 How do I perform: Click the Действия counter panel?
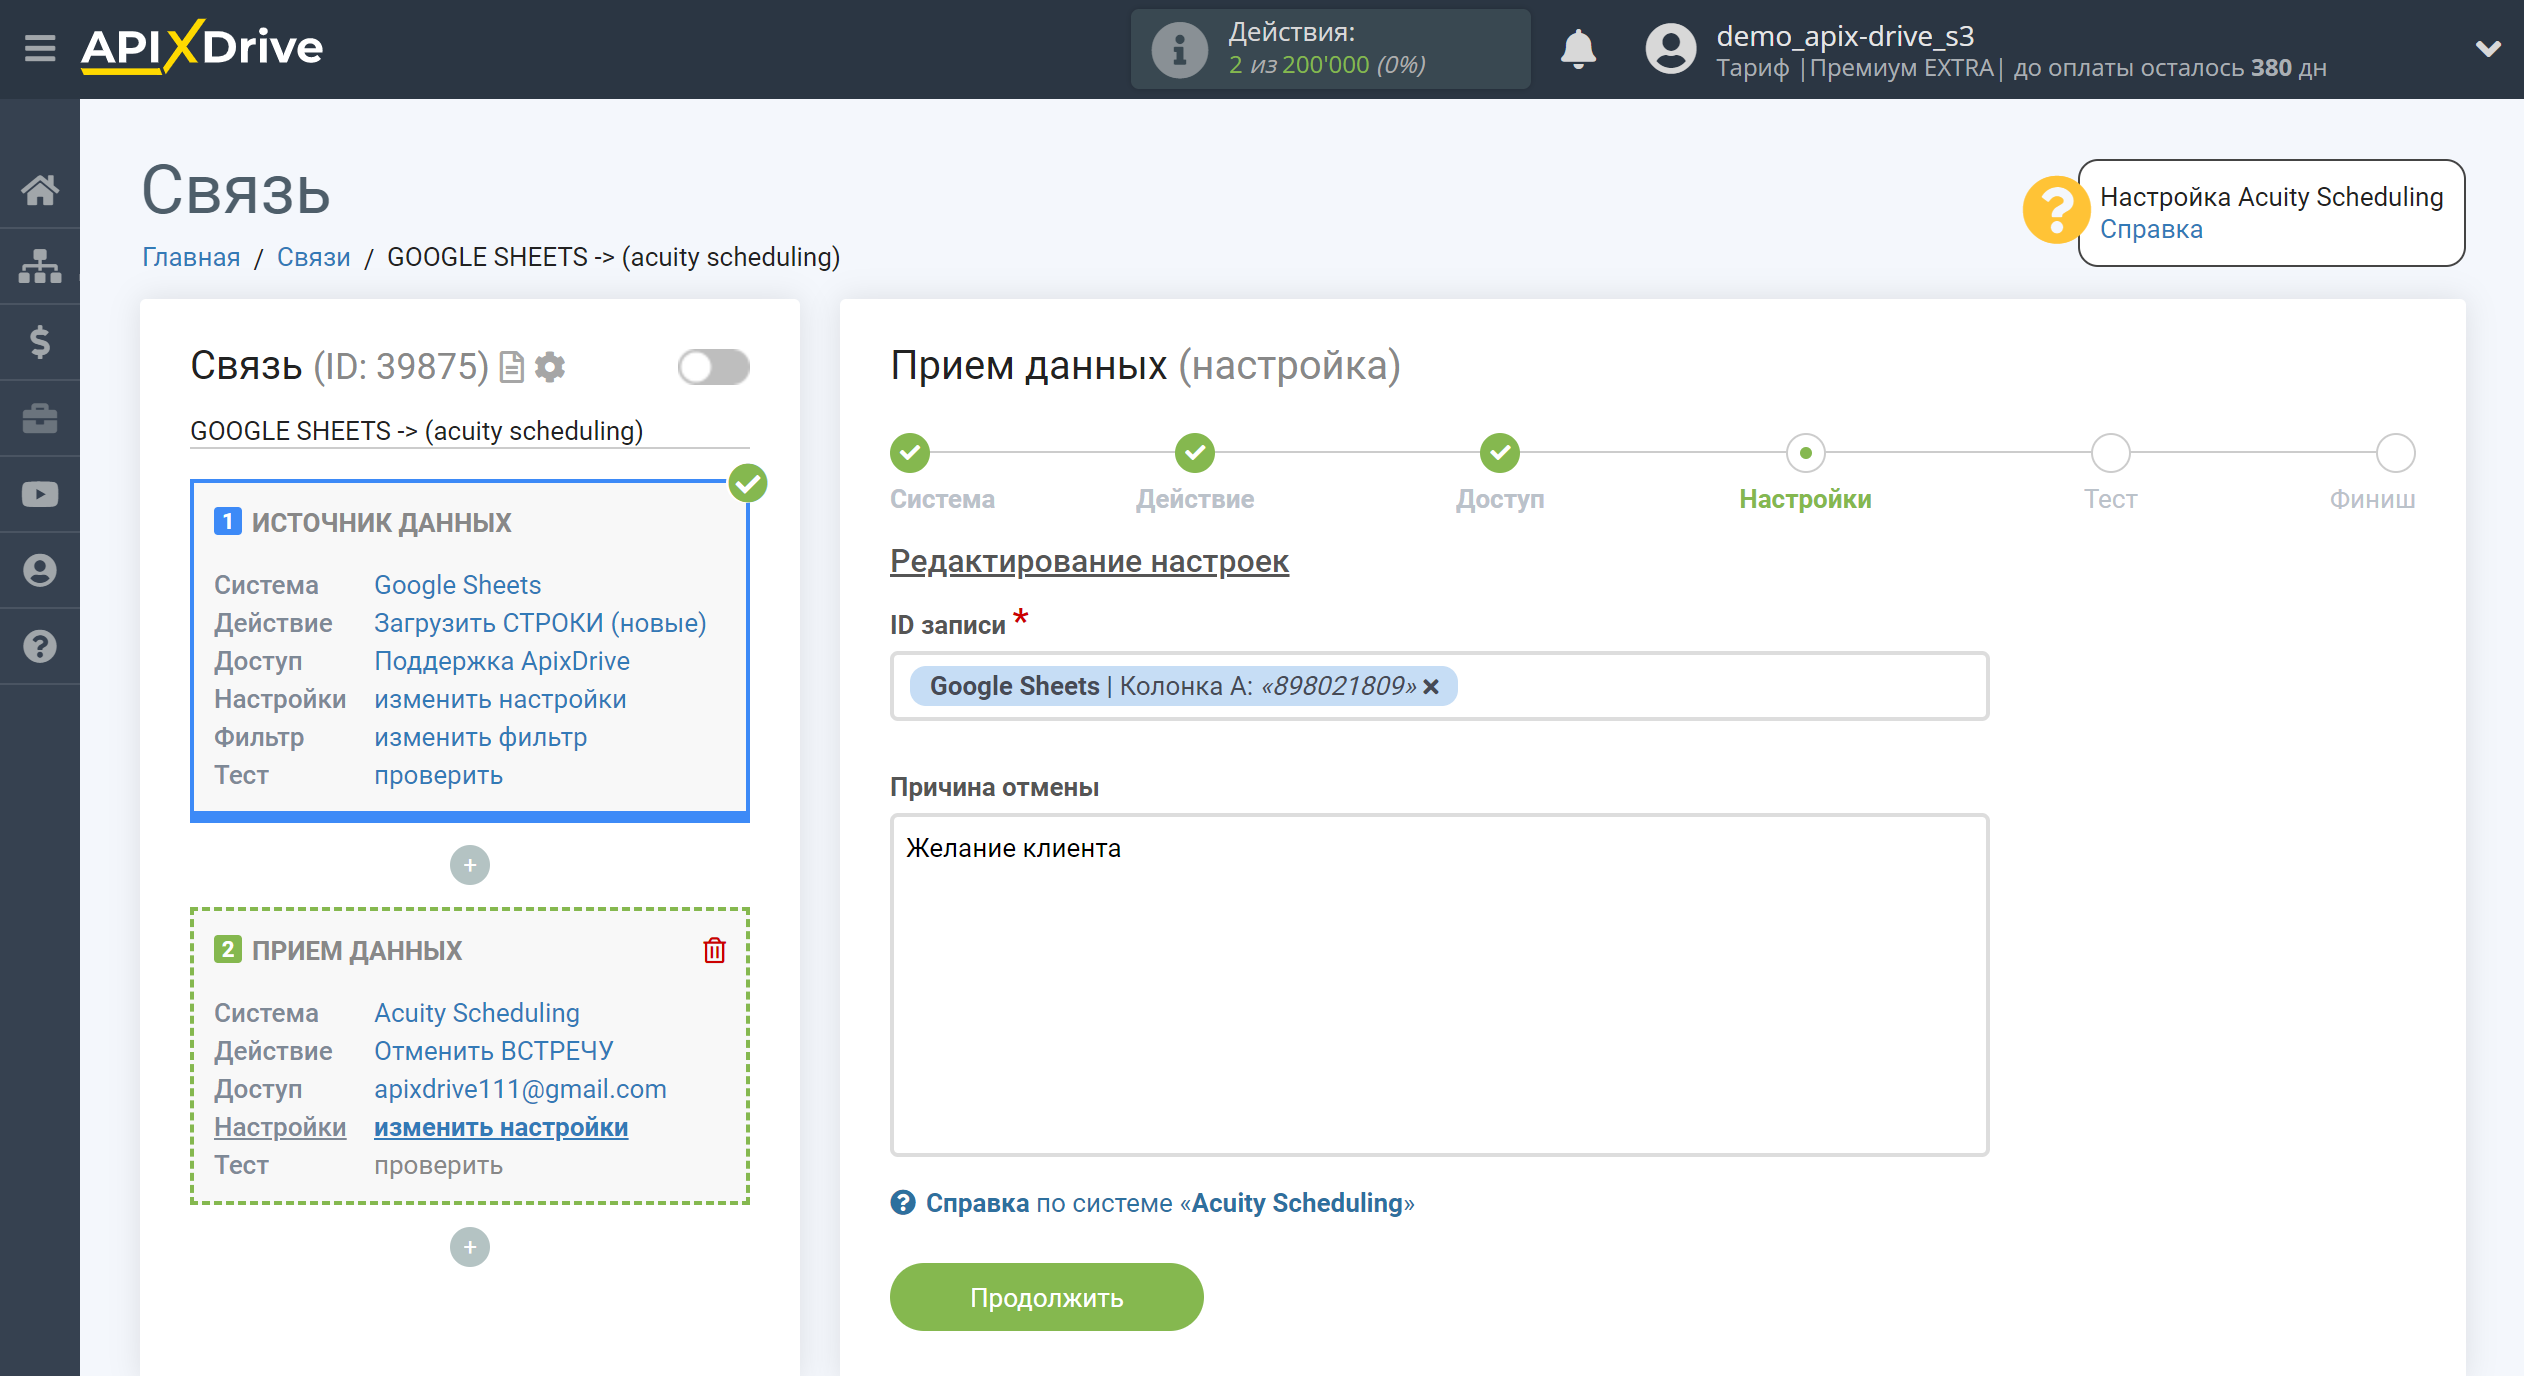click(x=1330, y=49)
